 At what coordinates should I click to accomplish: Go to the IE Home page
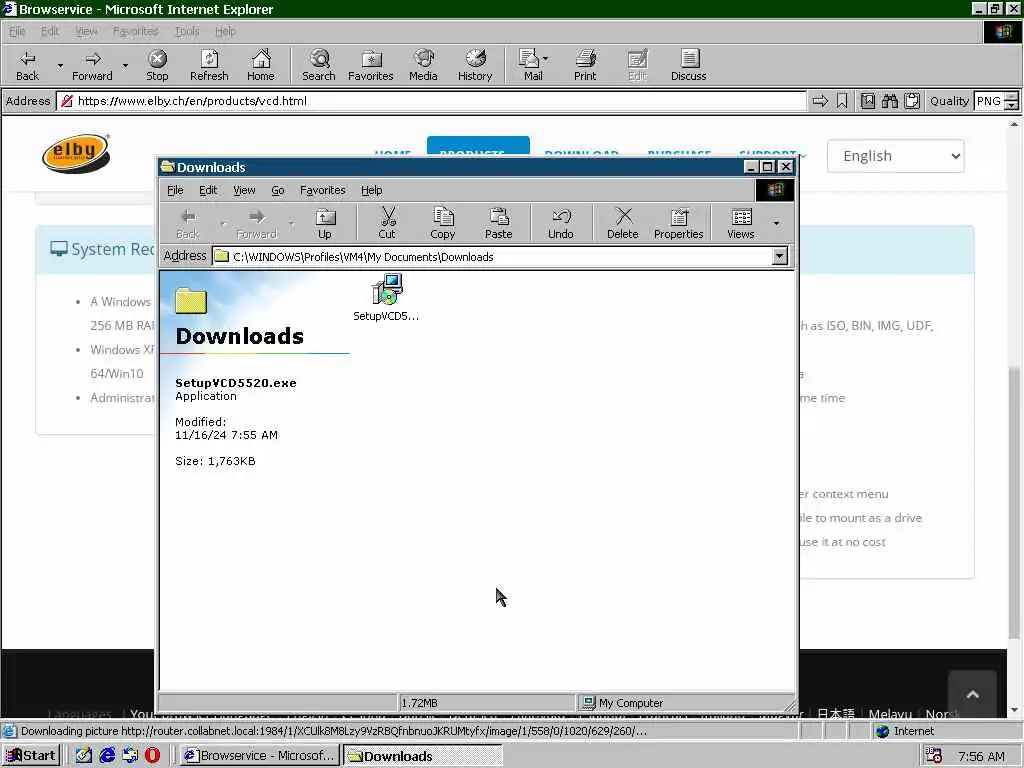(261, 65)
